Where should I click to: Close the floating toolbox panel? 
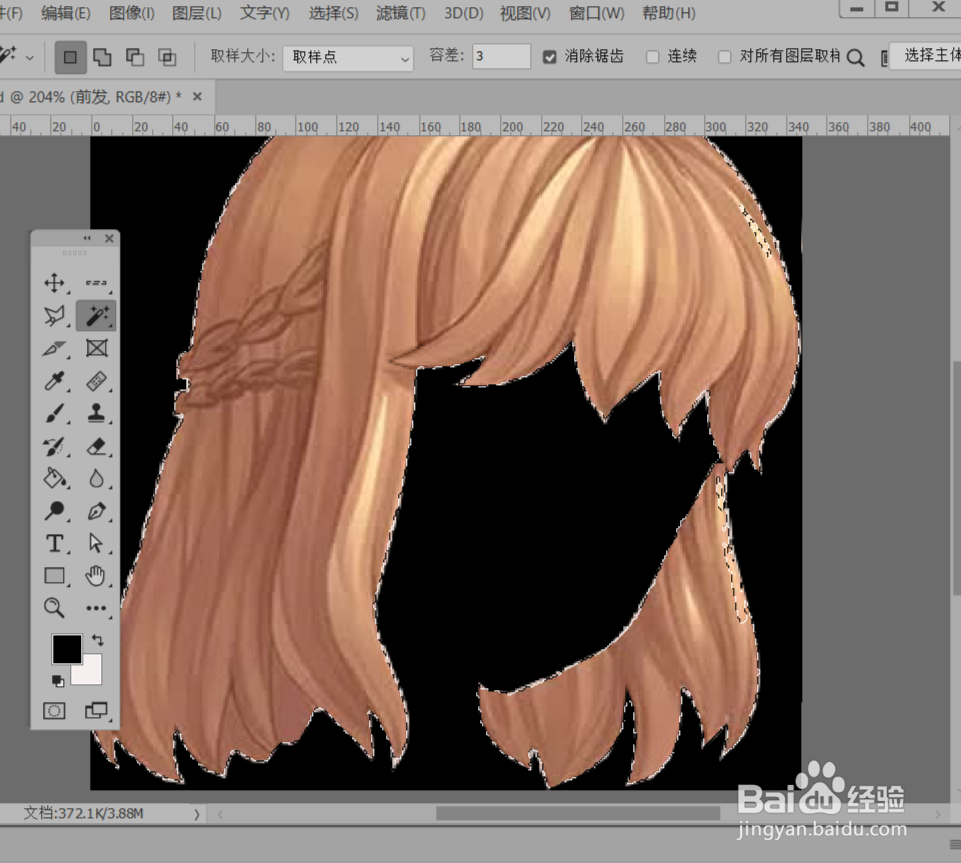pyautogui.click(x=109, y=238)
